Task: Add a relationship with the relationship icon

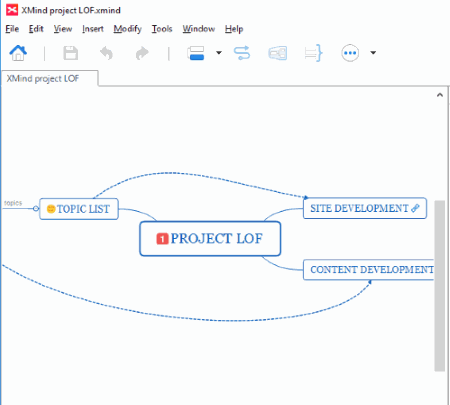Action: 242,53
